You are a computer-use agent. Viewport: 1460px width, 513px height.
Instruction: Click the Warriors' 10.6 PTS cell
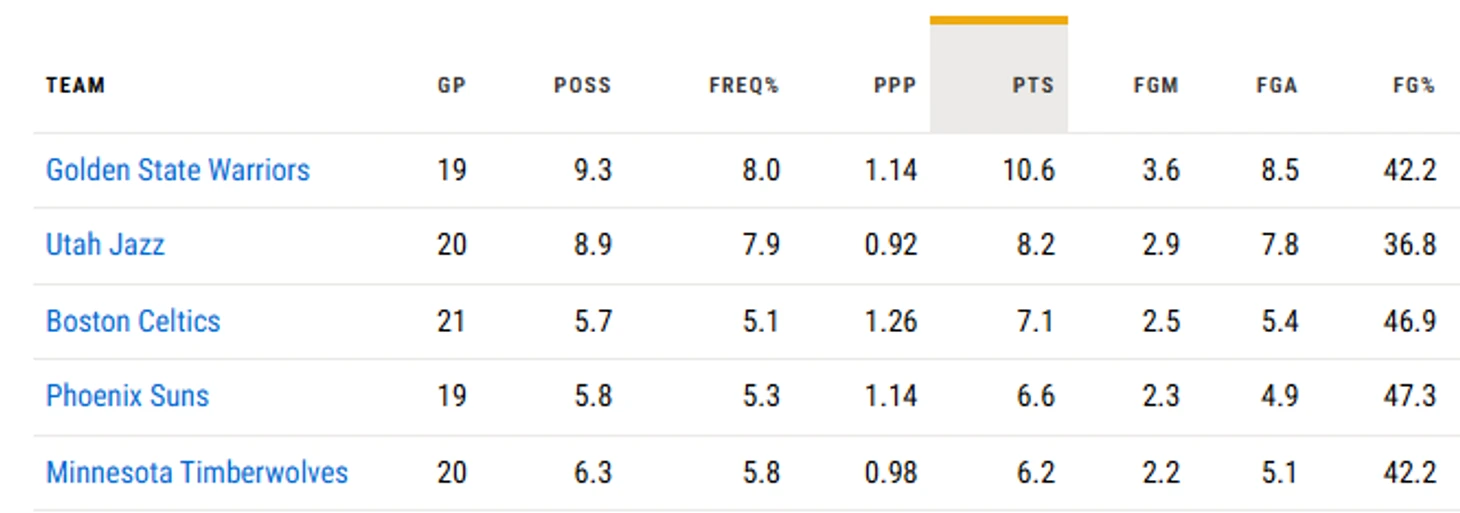pyautogui.click(x=1029, y=170)
